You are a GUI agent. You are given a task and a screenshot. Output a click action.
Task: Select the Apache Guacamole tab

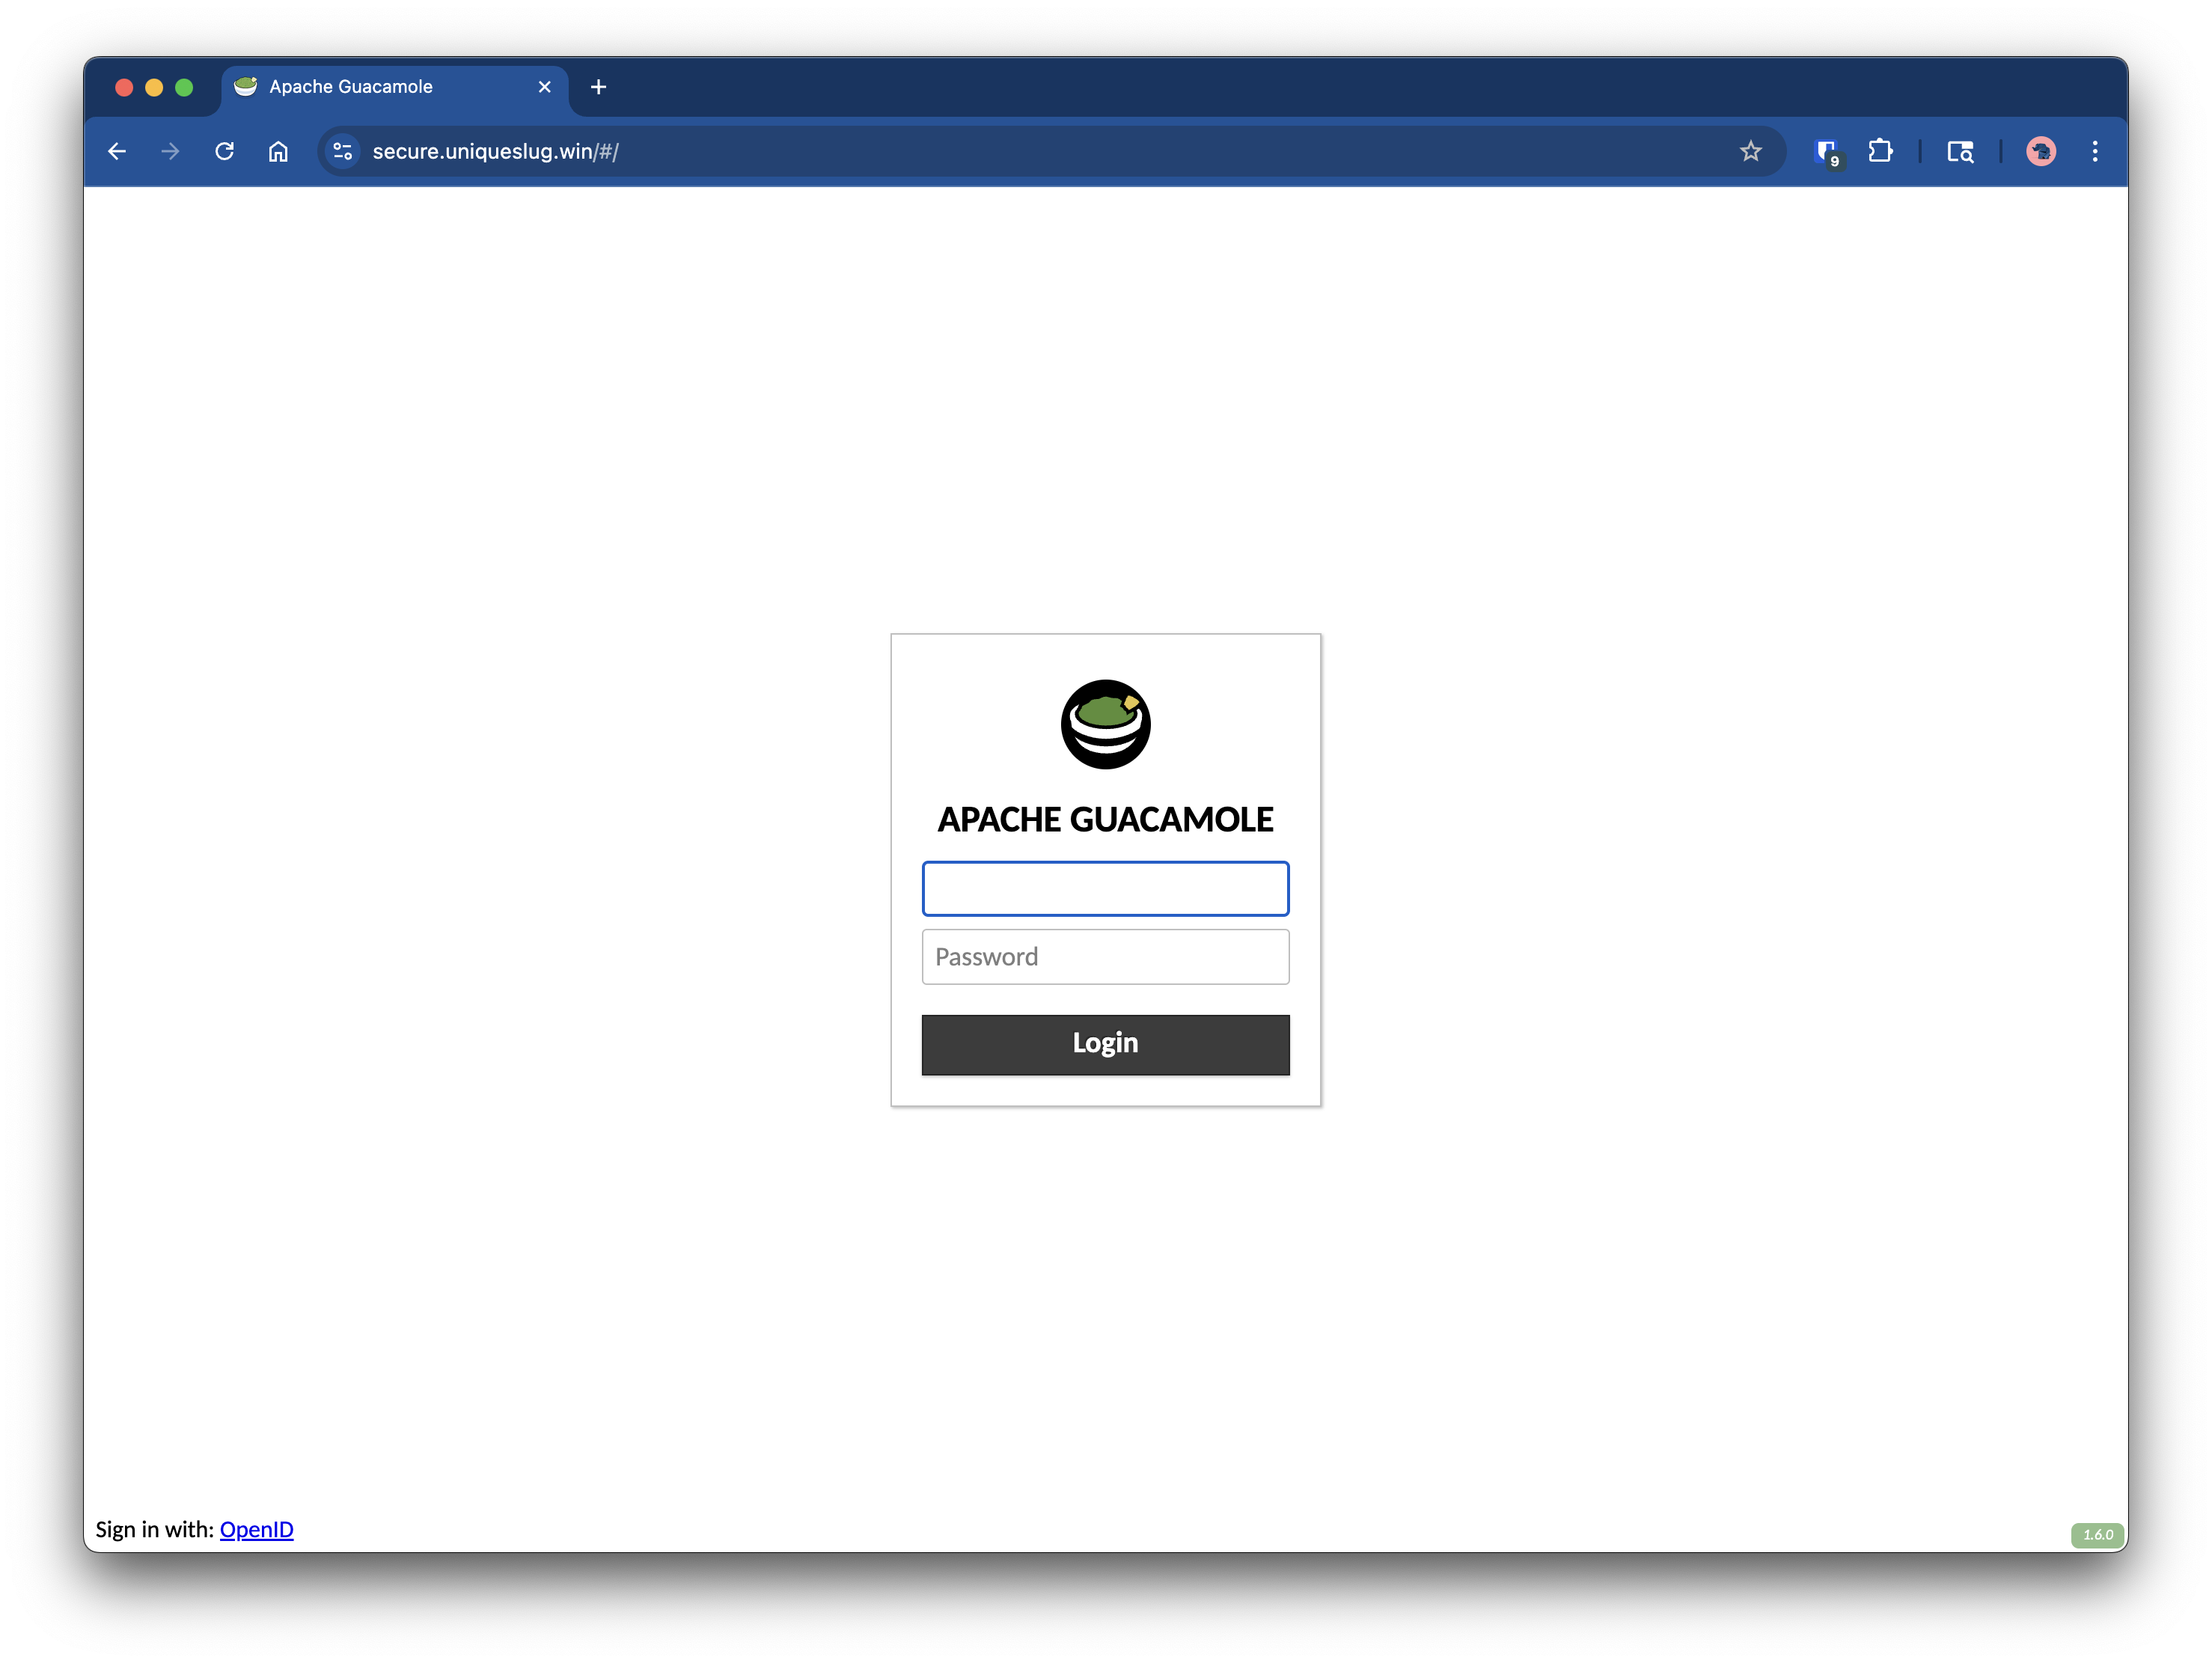pyautogui.click(x=394, y=87)
